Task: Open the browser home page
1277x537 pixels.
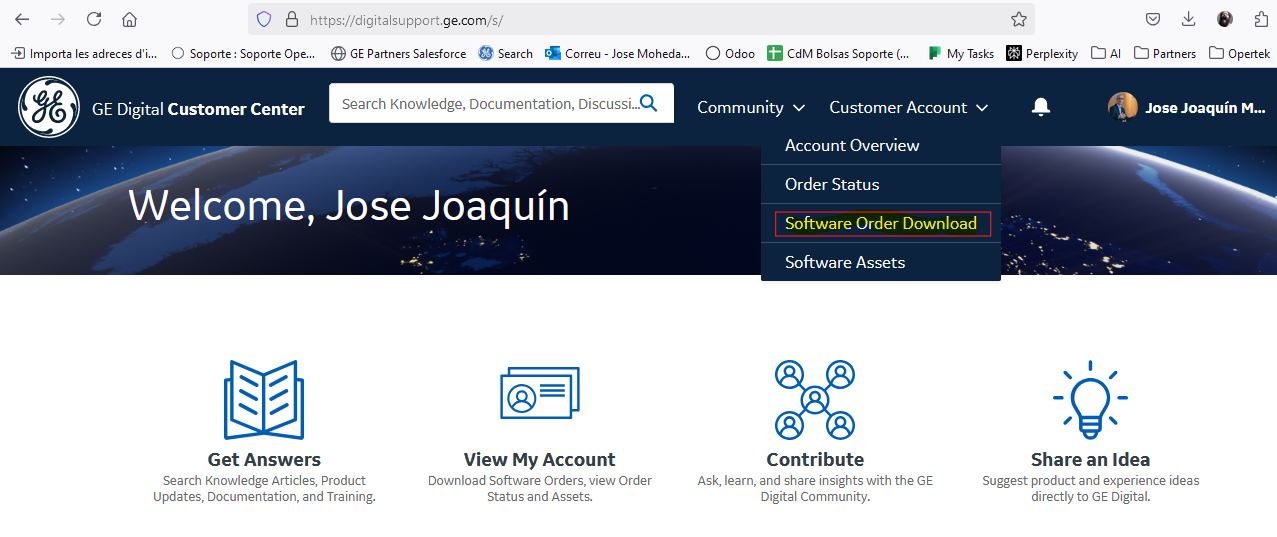Action: coord(129,19)
